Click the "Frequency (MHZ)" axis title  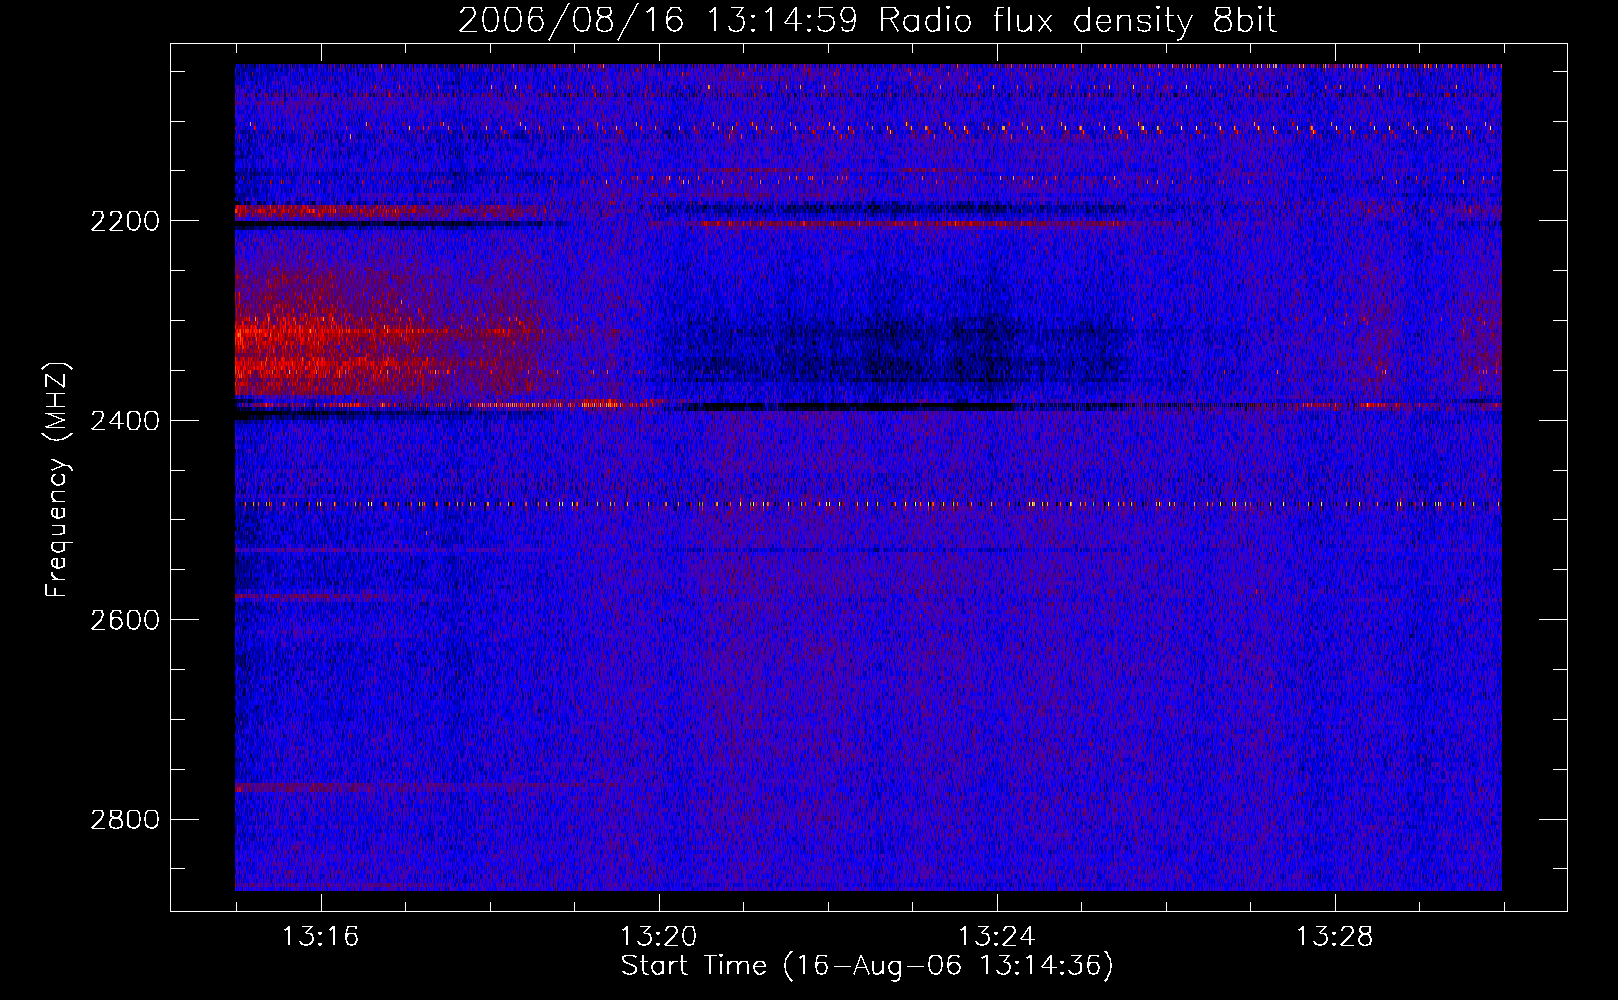[58, 479]
